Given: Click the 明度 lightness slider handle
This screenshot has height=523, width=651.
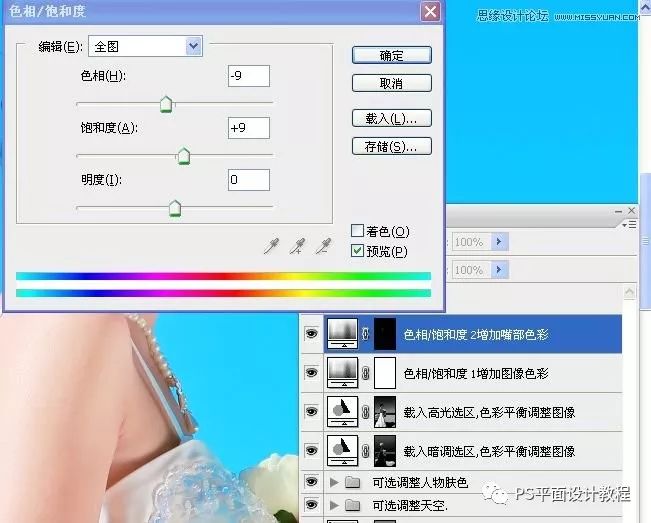Looking at the screenshot, I should click(175, 208).
